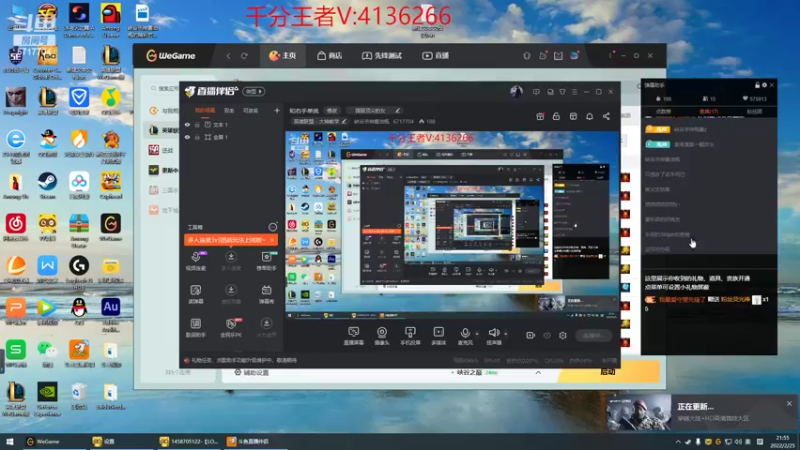Open 榜单助手 tool
The width and height of the screenshot is (800, 450).
click(x=266, y=261)
